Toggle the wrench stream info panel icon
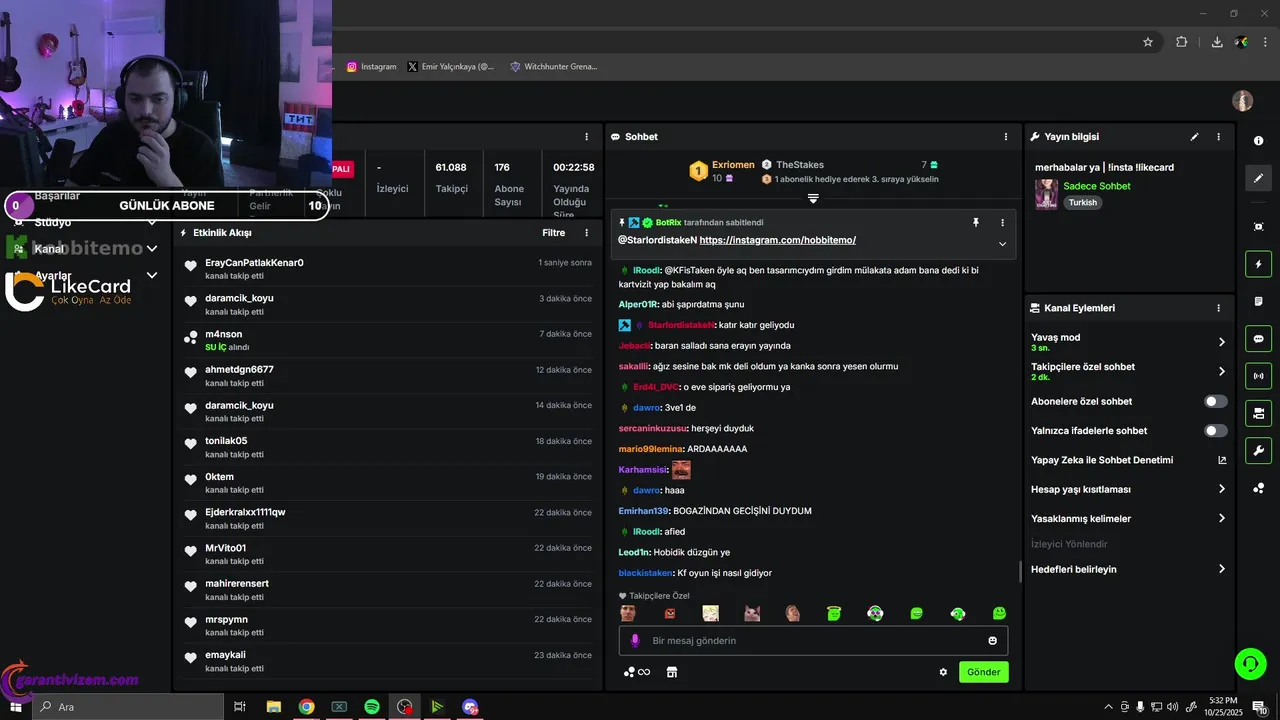This screenshot has width=1280, height=720. coord(1258,450)
